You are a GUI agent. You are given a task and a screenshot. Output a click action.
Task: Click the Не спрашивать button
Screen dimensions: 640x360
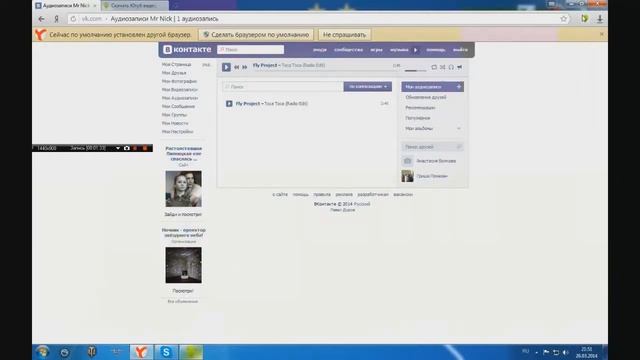pyautogui.click(x=344, y=35)
